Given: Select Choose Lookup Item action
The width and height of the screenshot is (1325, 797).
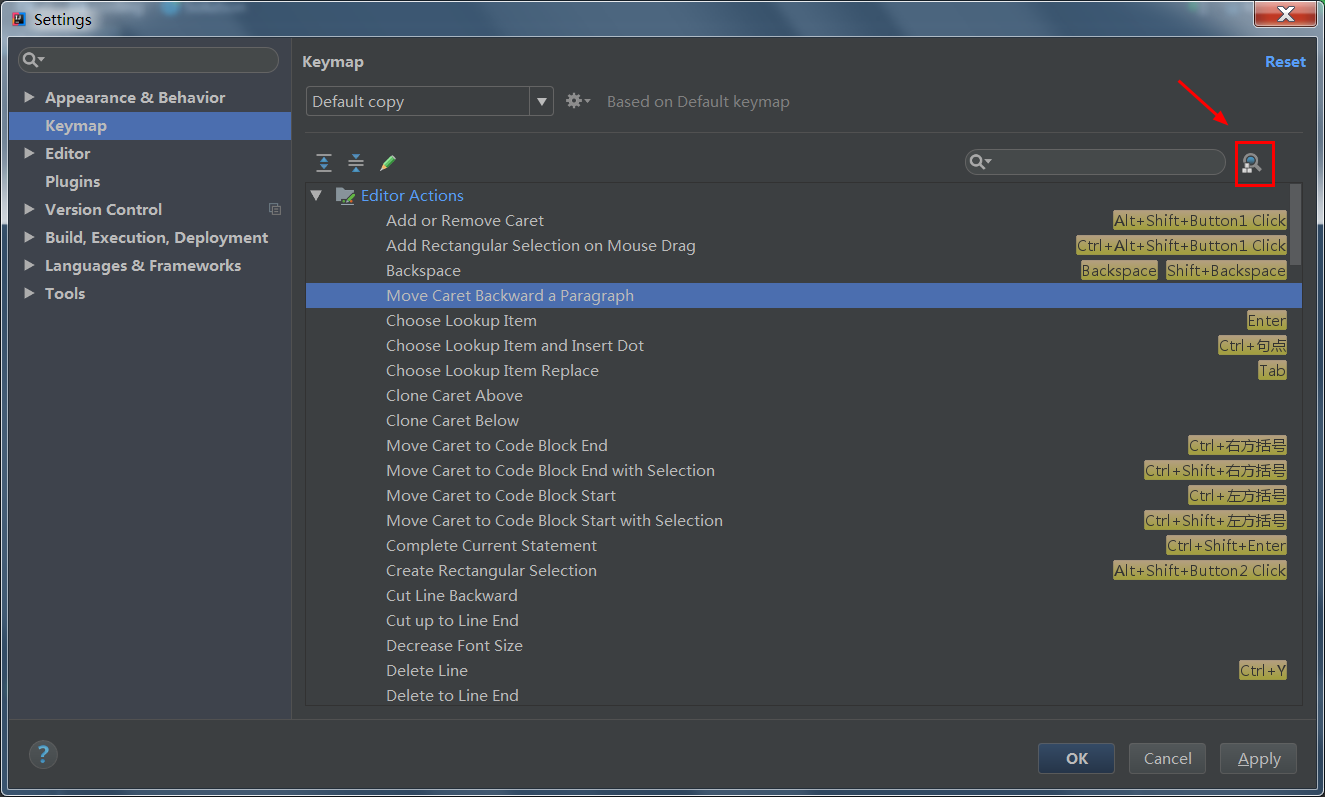Looking at the screenshot, I should [461, 320].
